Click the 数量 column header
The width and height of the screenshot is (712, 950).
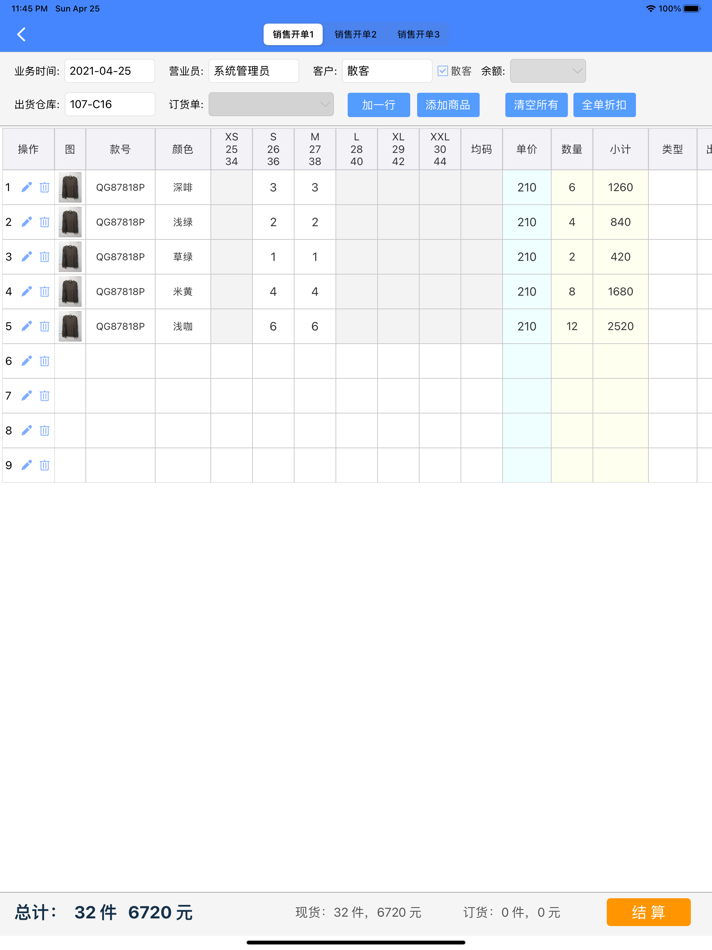pos(572,149)
